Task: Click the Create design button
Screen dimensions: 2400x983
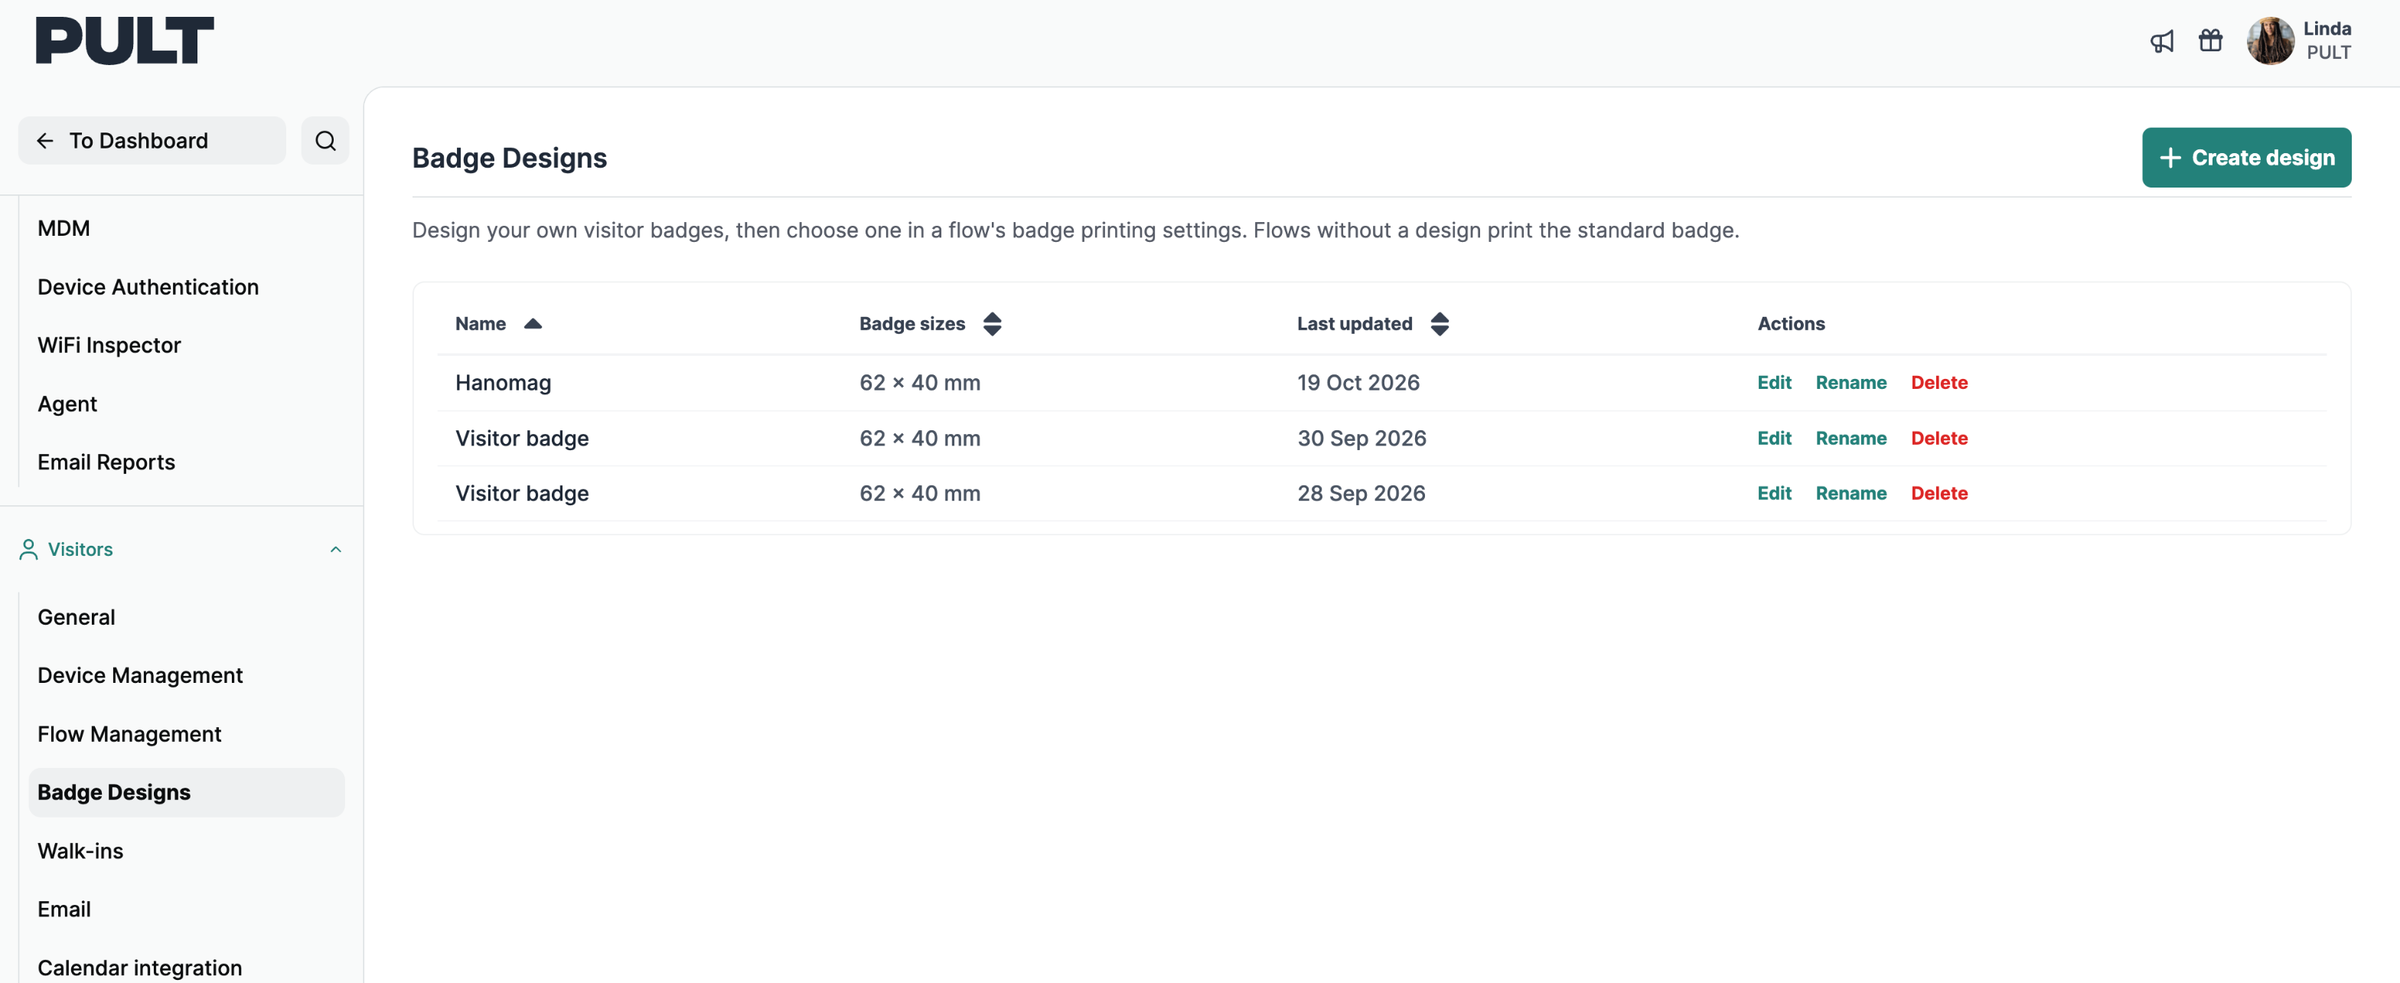Action: pos(2246,158)
